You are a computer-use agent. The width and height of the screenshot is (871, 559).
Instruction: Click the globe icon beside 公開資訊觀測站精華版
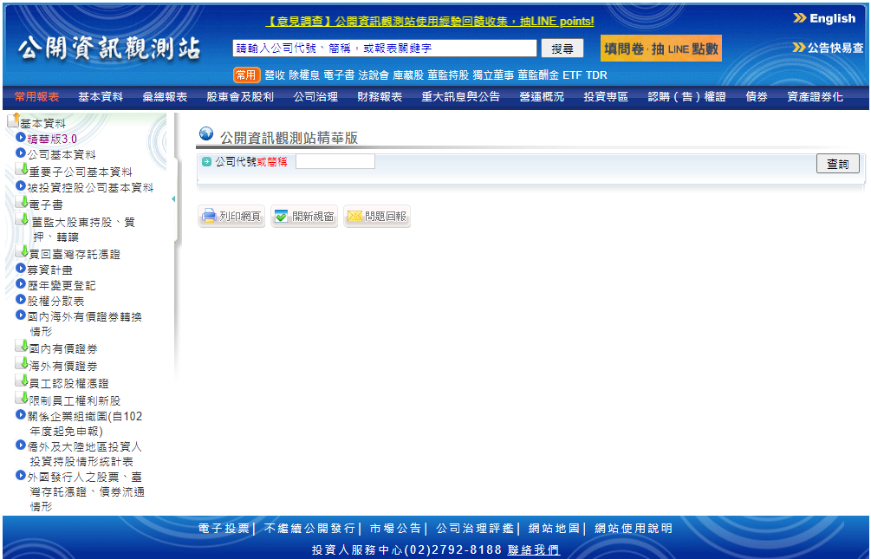point(206,133)
